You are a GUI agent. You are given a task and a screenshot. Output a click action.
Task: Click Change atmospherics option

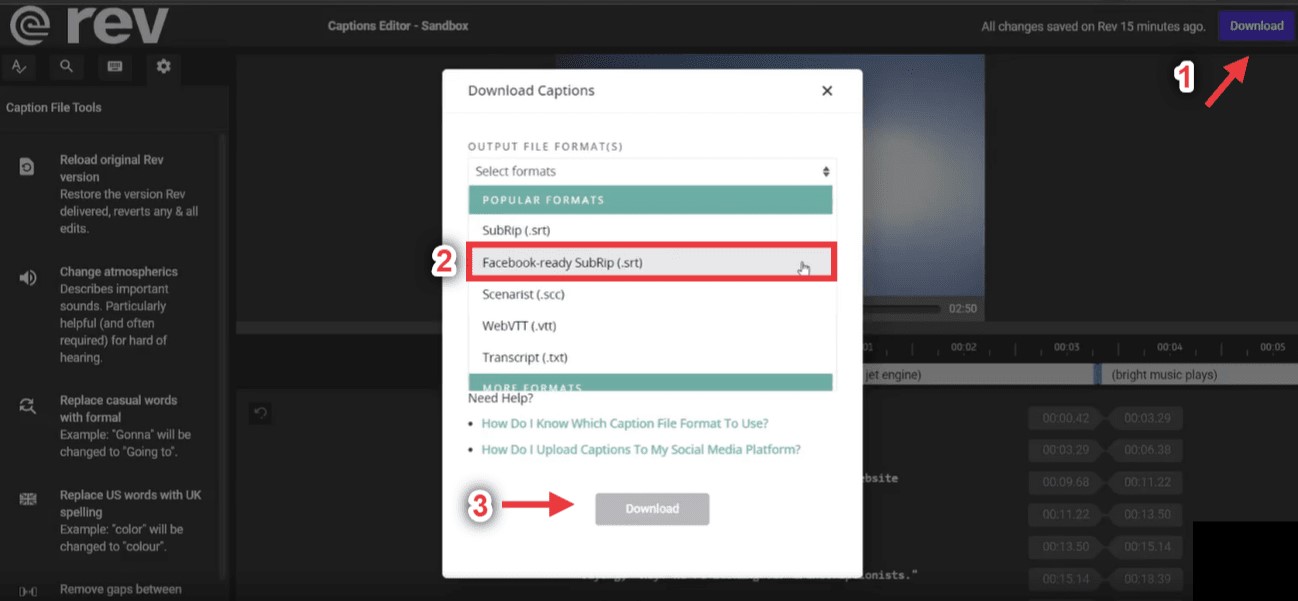pos(119,272)
